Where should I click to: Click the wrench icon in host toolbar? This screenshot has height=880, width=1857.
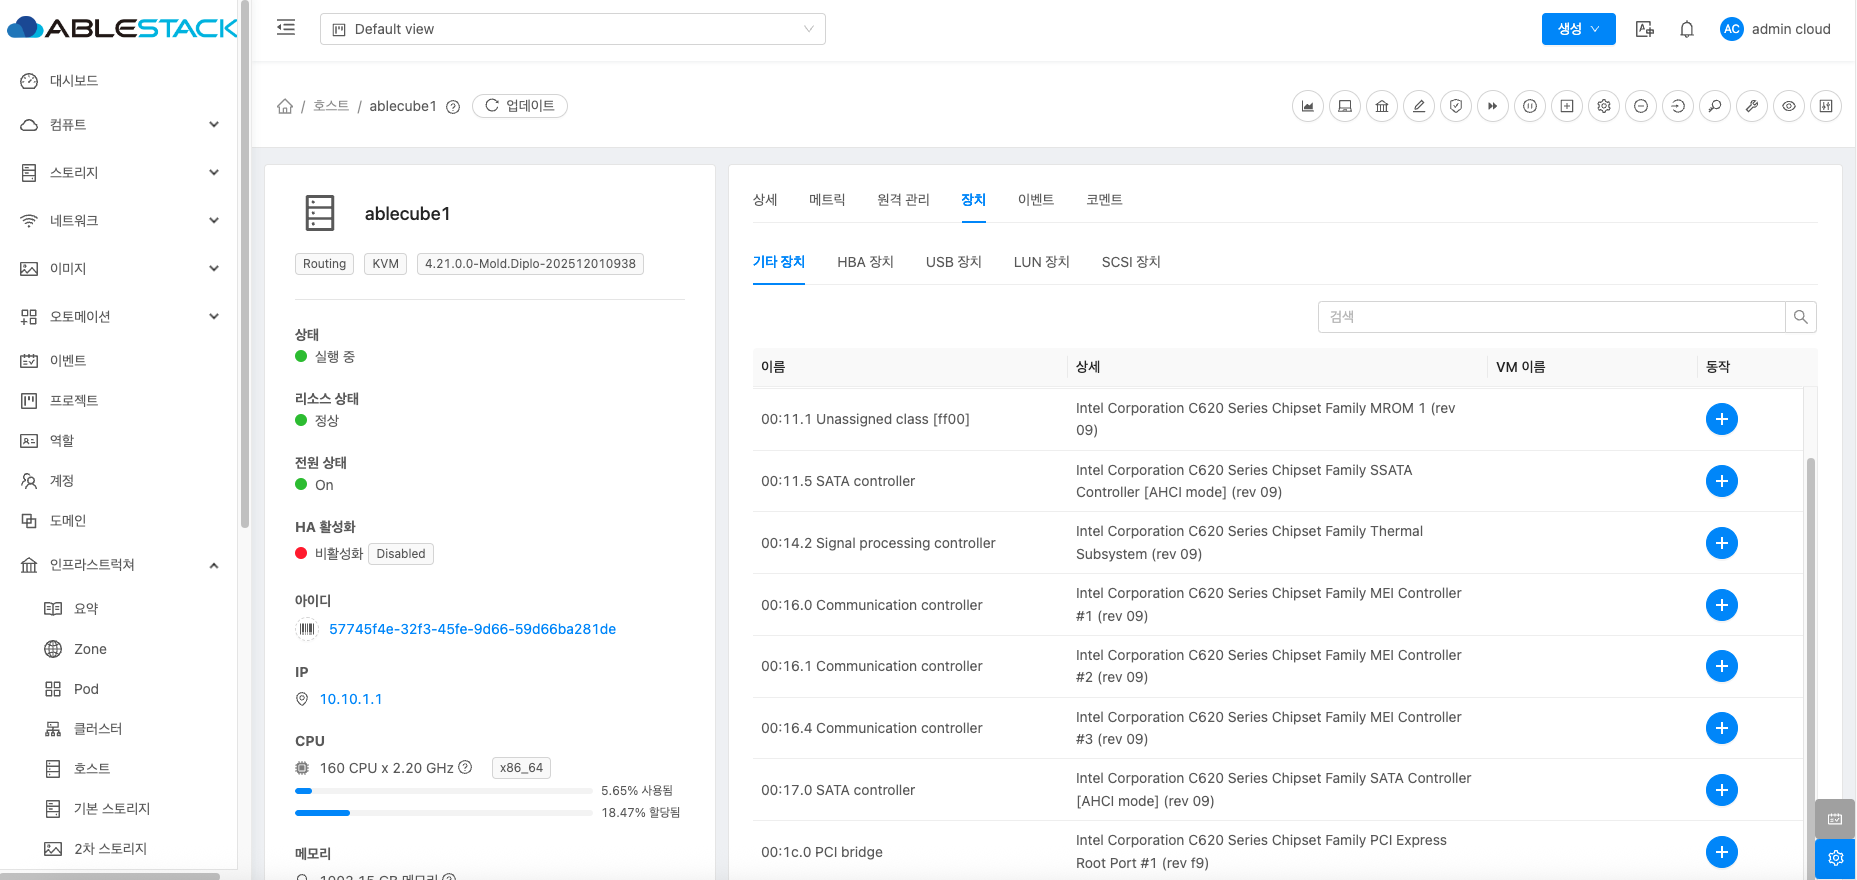pyautogui.click(x=1751, y=106)
